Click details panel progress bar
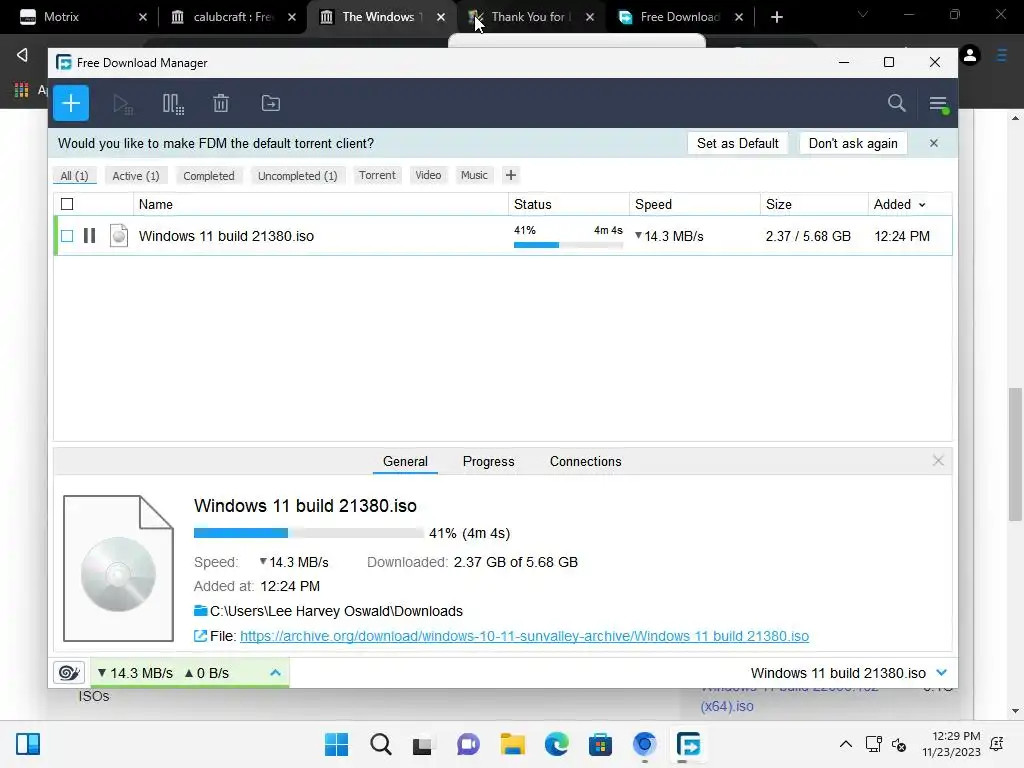 click(x=308, y=533)
